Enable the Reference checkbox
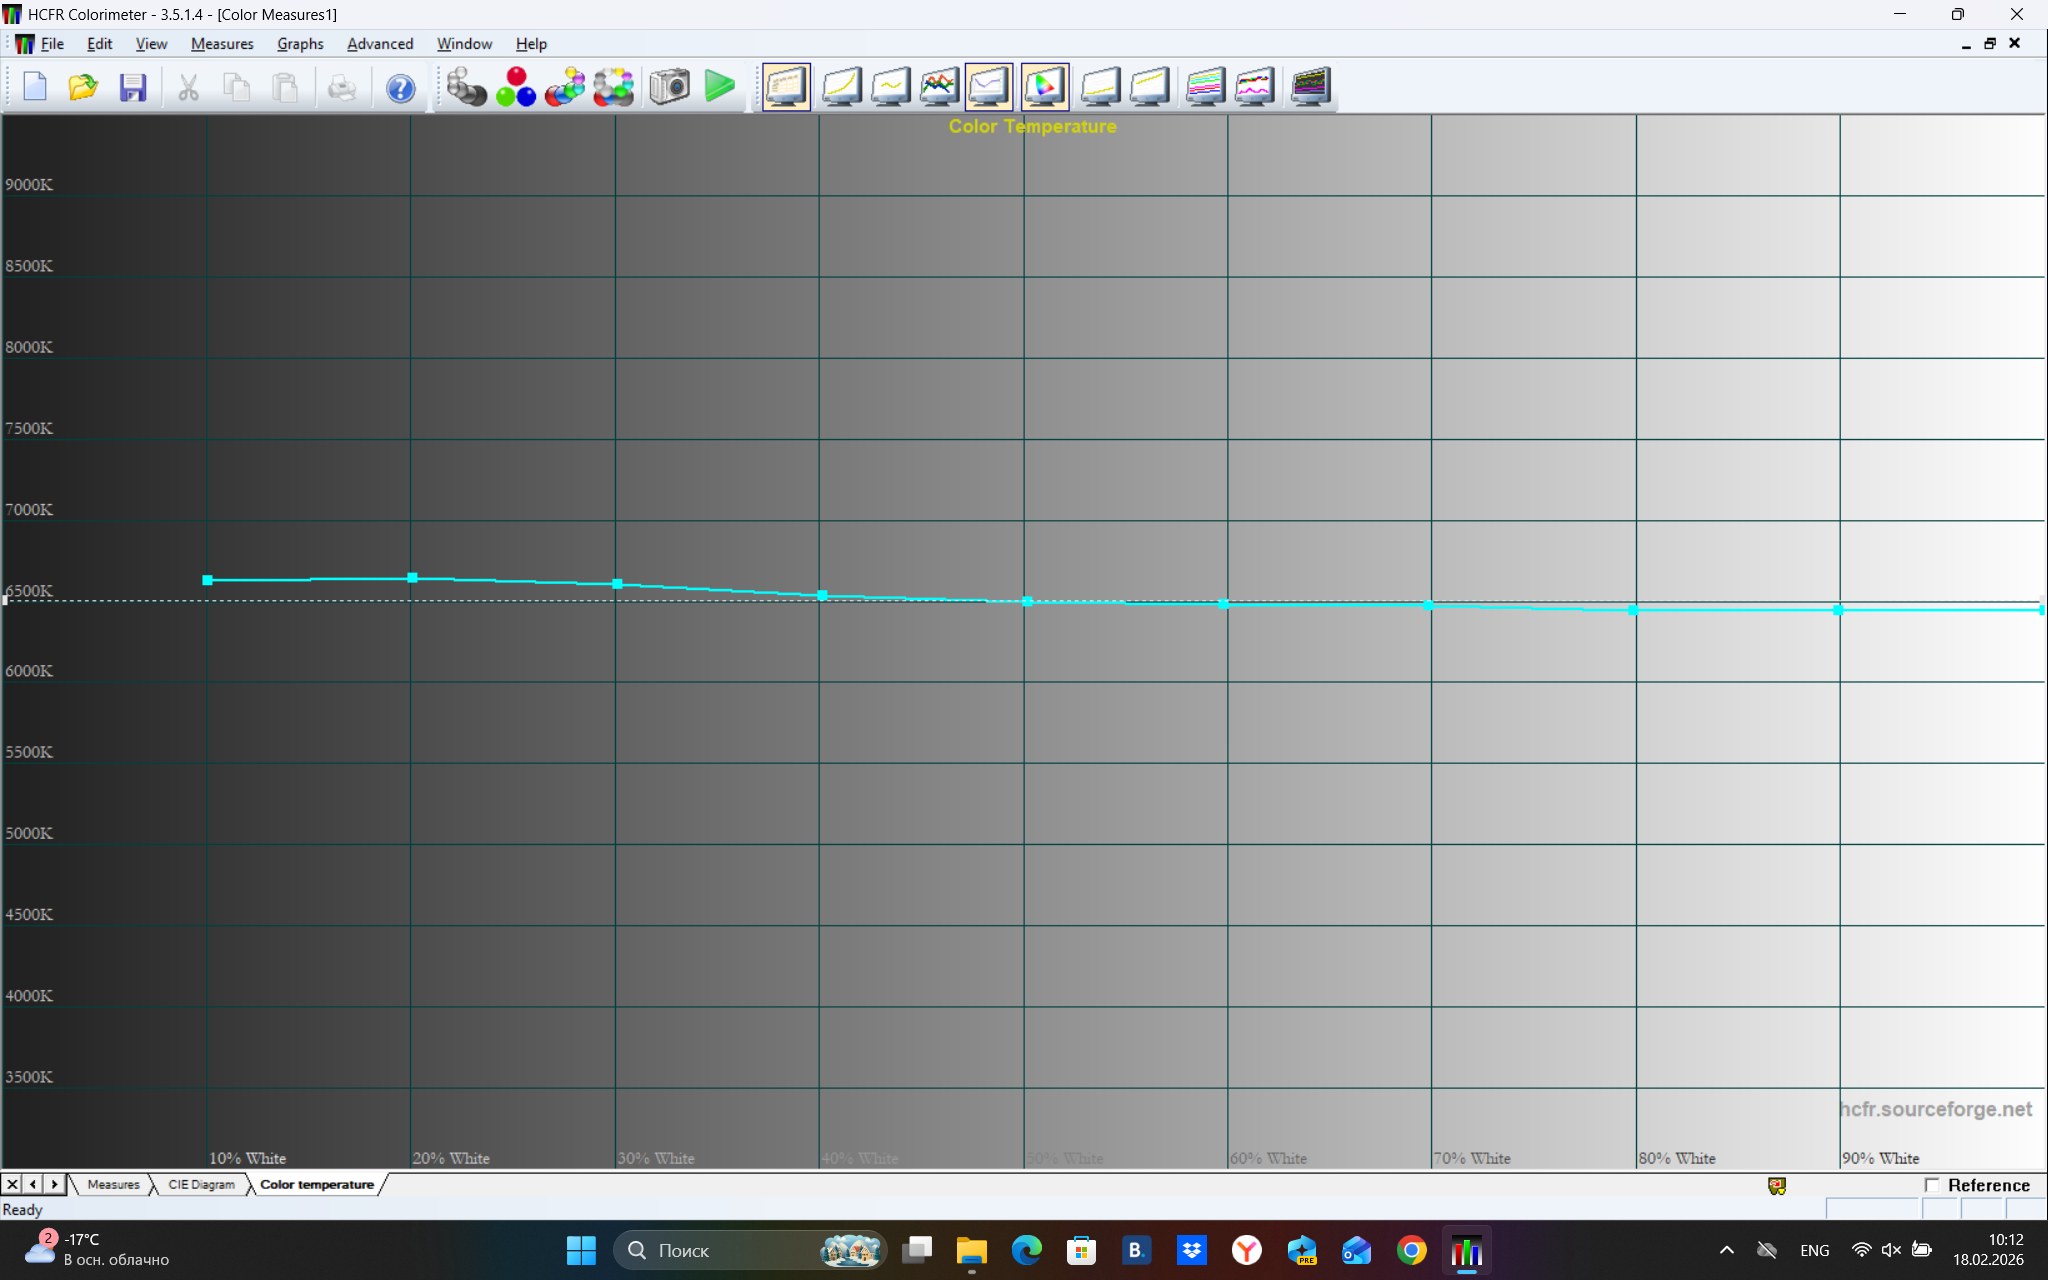This screenshot has height=1280, width=2048. click(1932, 1185)
